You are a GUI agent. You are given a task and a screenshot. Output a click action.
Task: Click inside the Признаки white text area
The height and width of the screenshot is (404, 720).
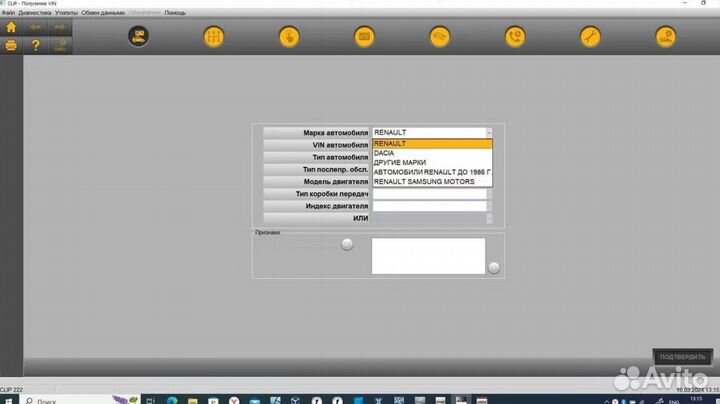428,255
